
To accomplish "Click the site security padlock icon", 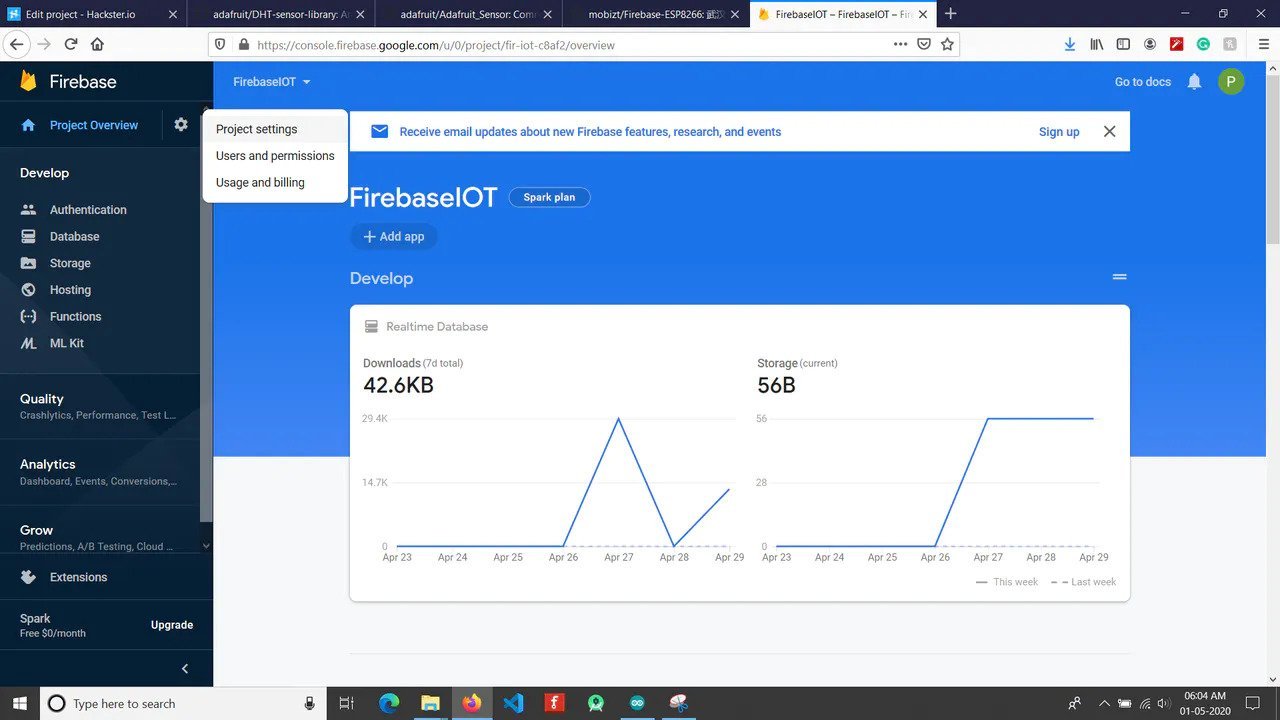I will click(x=243, y=45).
